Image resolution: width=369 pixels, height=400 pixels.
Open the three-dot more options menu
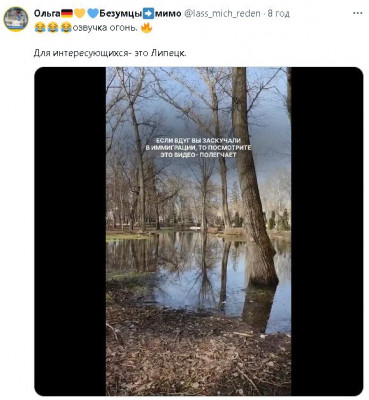(357, 13)
